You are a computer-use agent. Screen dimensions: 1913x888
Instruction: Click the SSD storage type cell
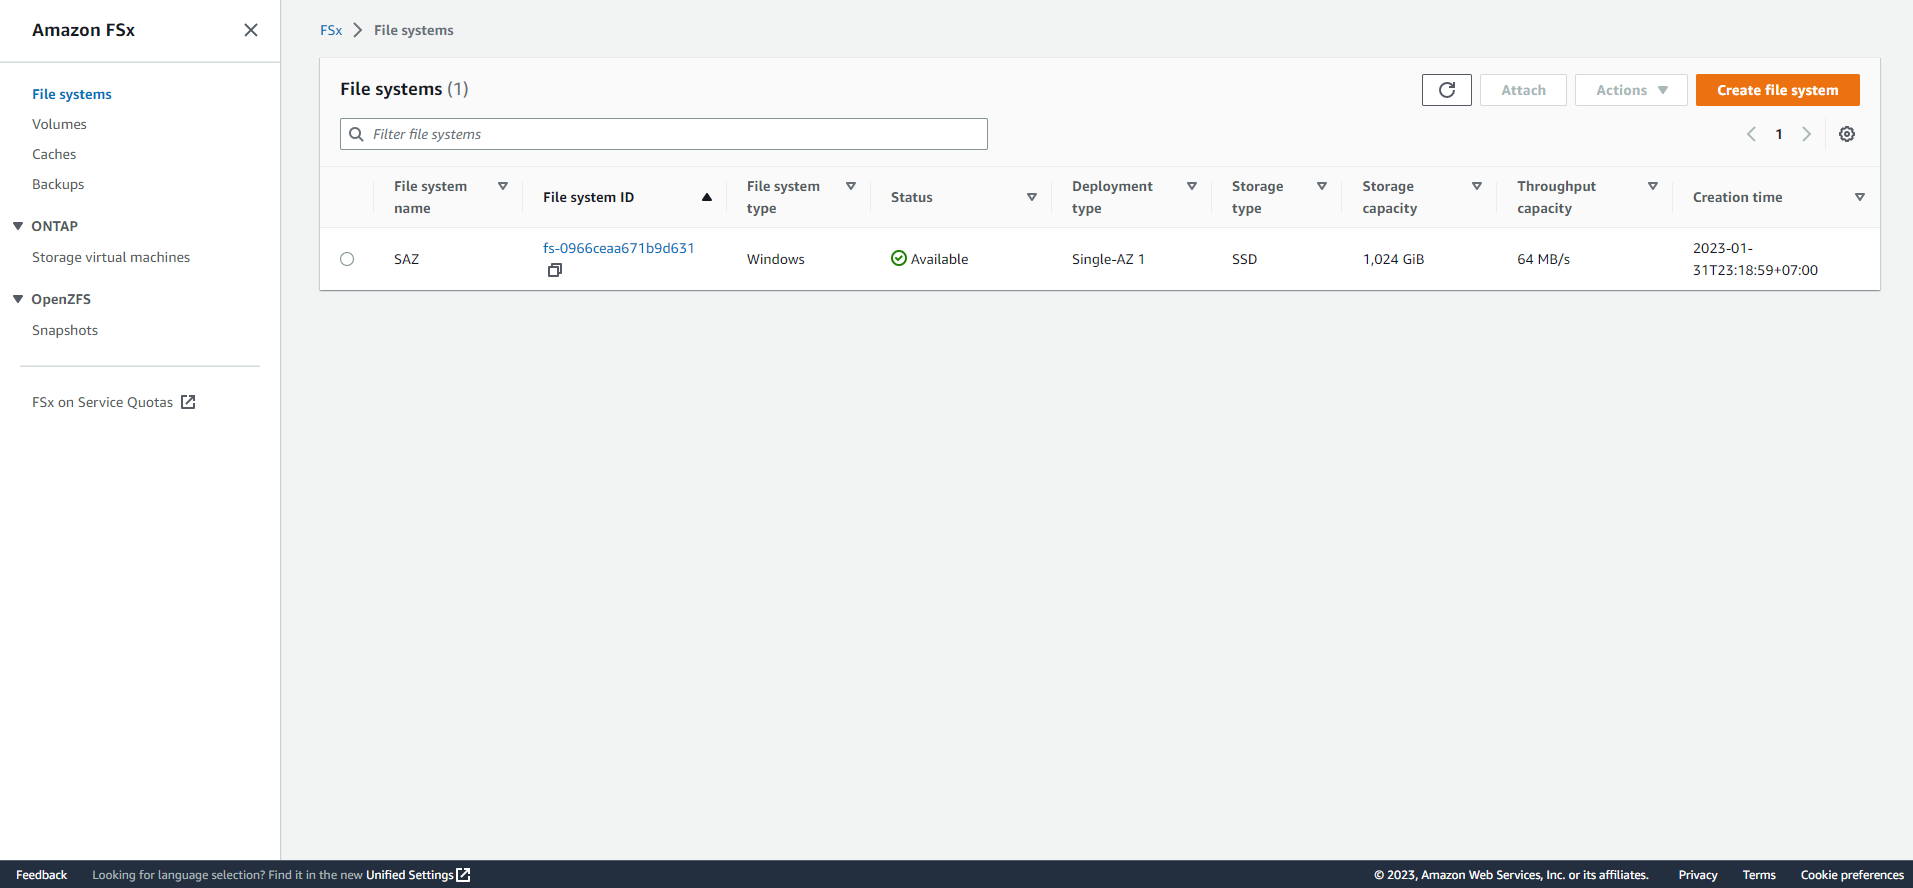point(1244,259)
